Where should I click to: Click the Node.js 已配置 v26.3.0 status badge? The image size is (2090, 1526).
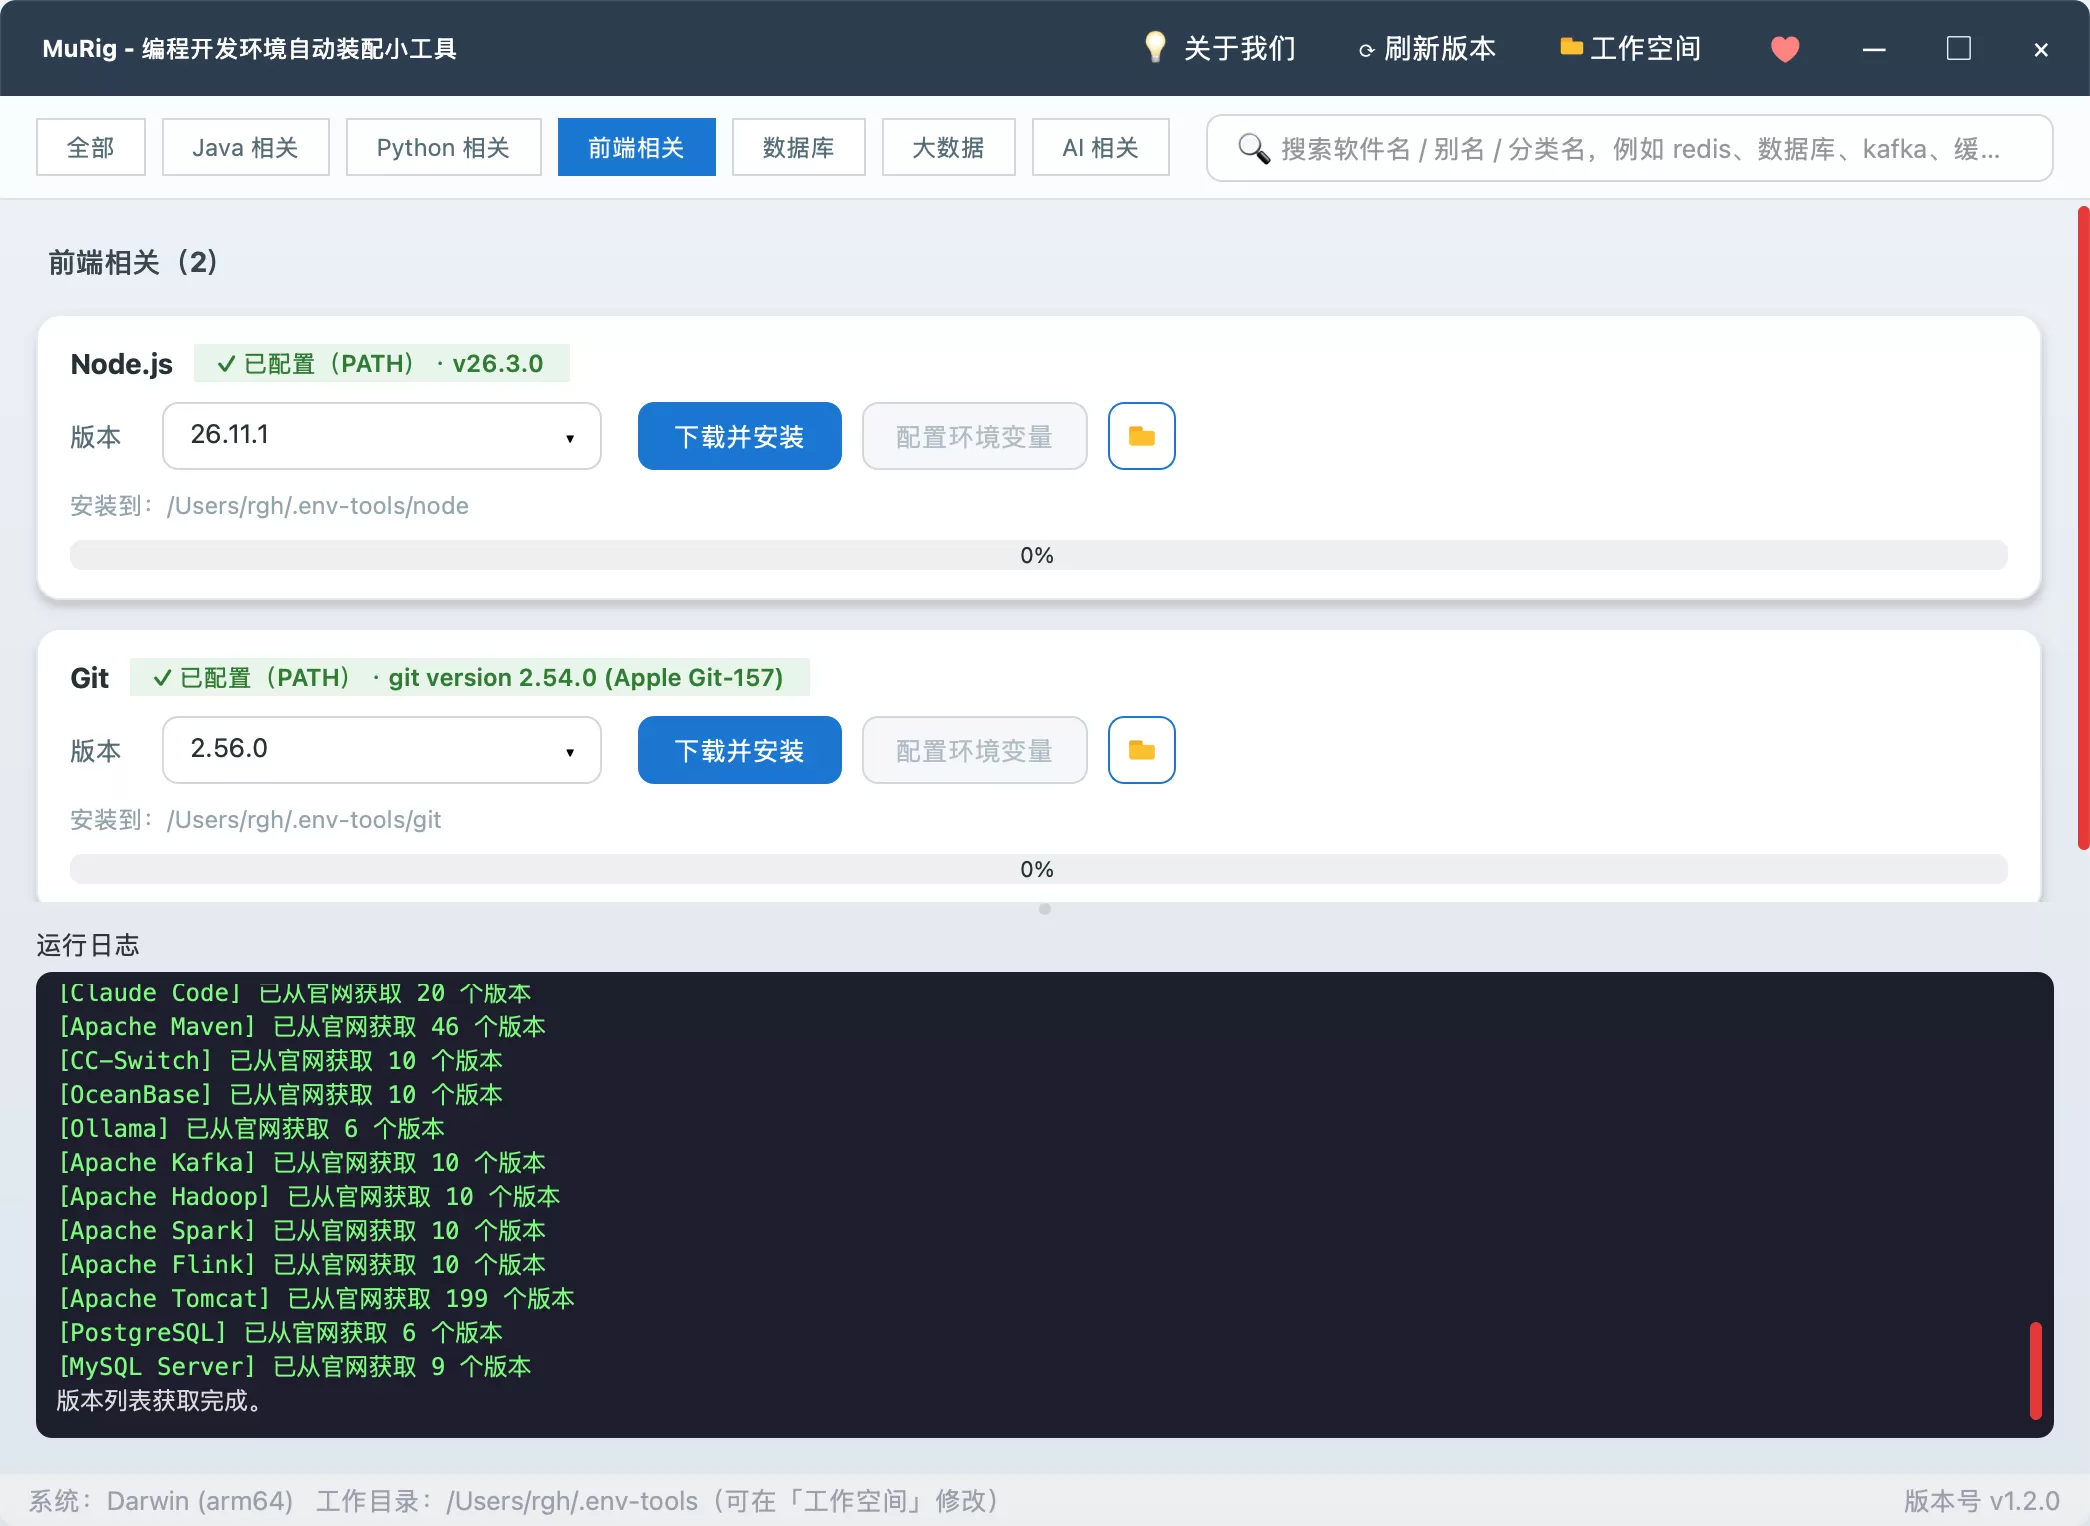tap(381, 363)
